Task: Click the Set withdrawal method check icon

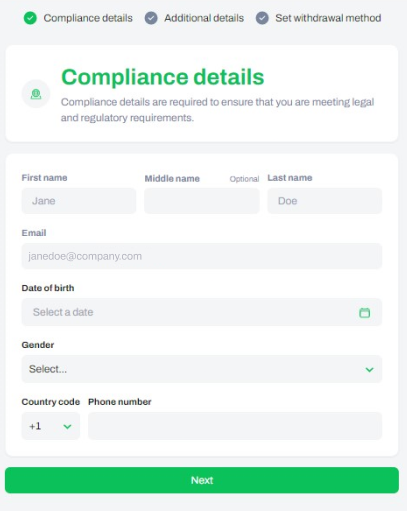Action: click(262, 18)
